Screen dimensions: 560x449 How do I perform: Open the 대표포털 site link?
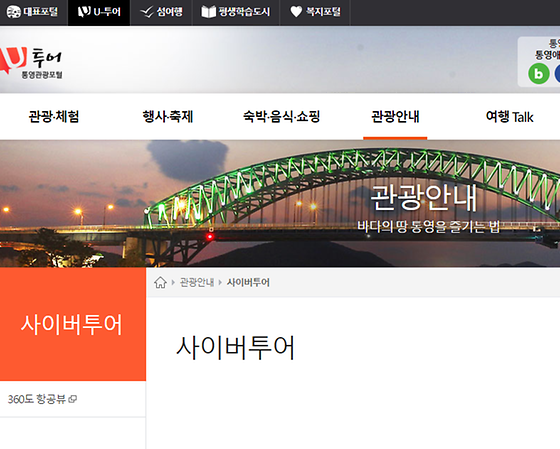click(33, 12)
